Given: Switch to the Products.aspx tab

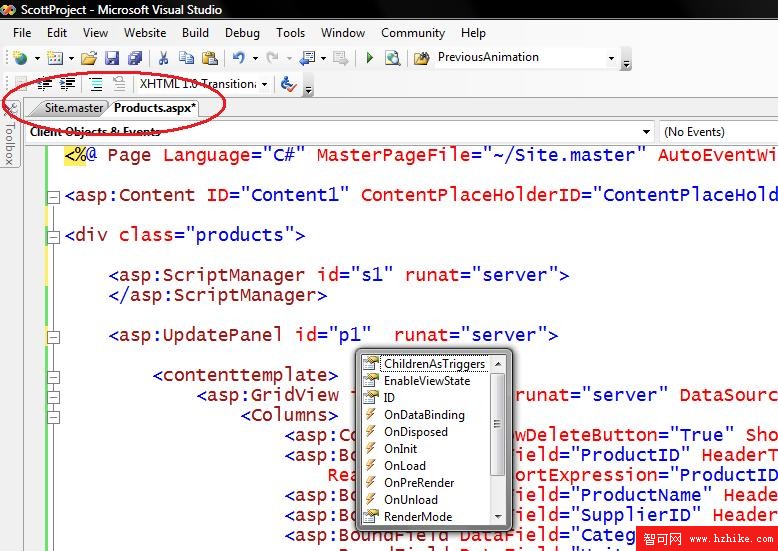Looking at the screenshot, I should click(x=155, y=108).
